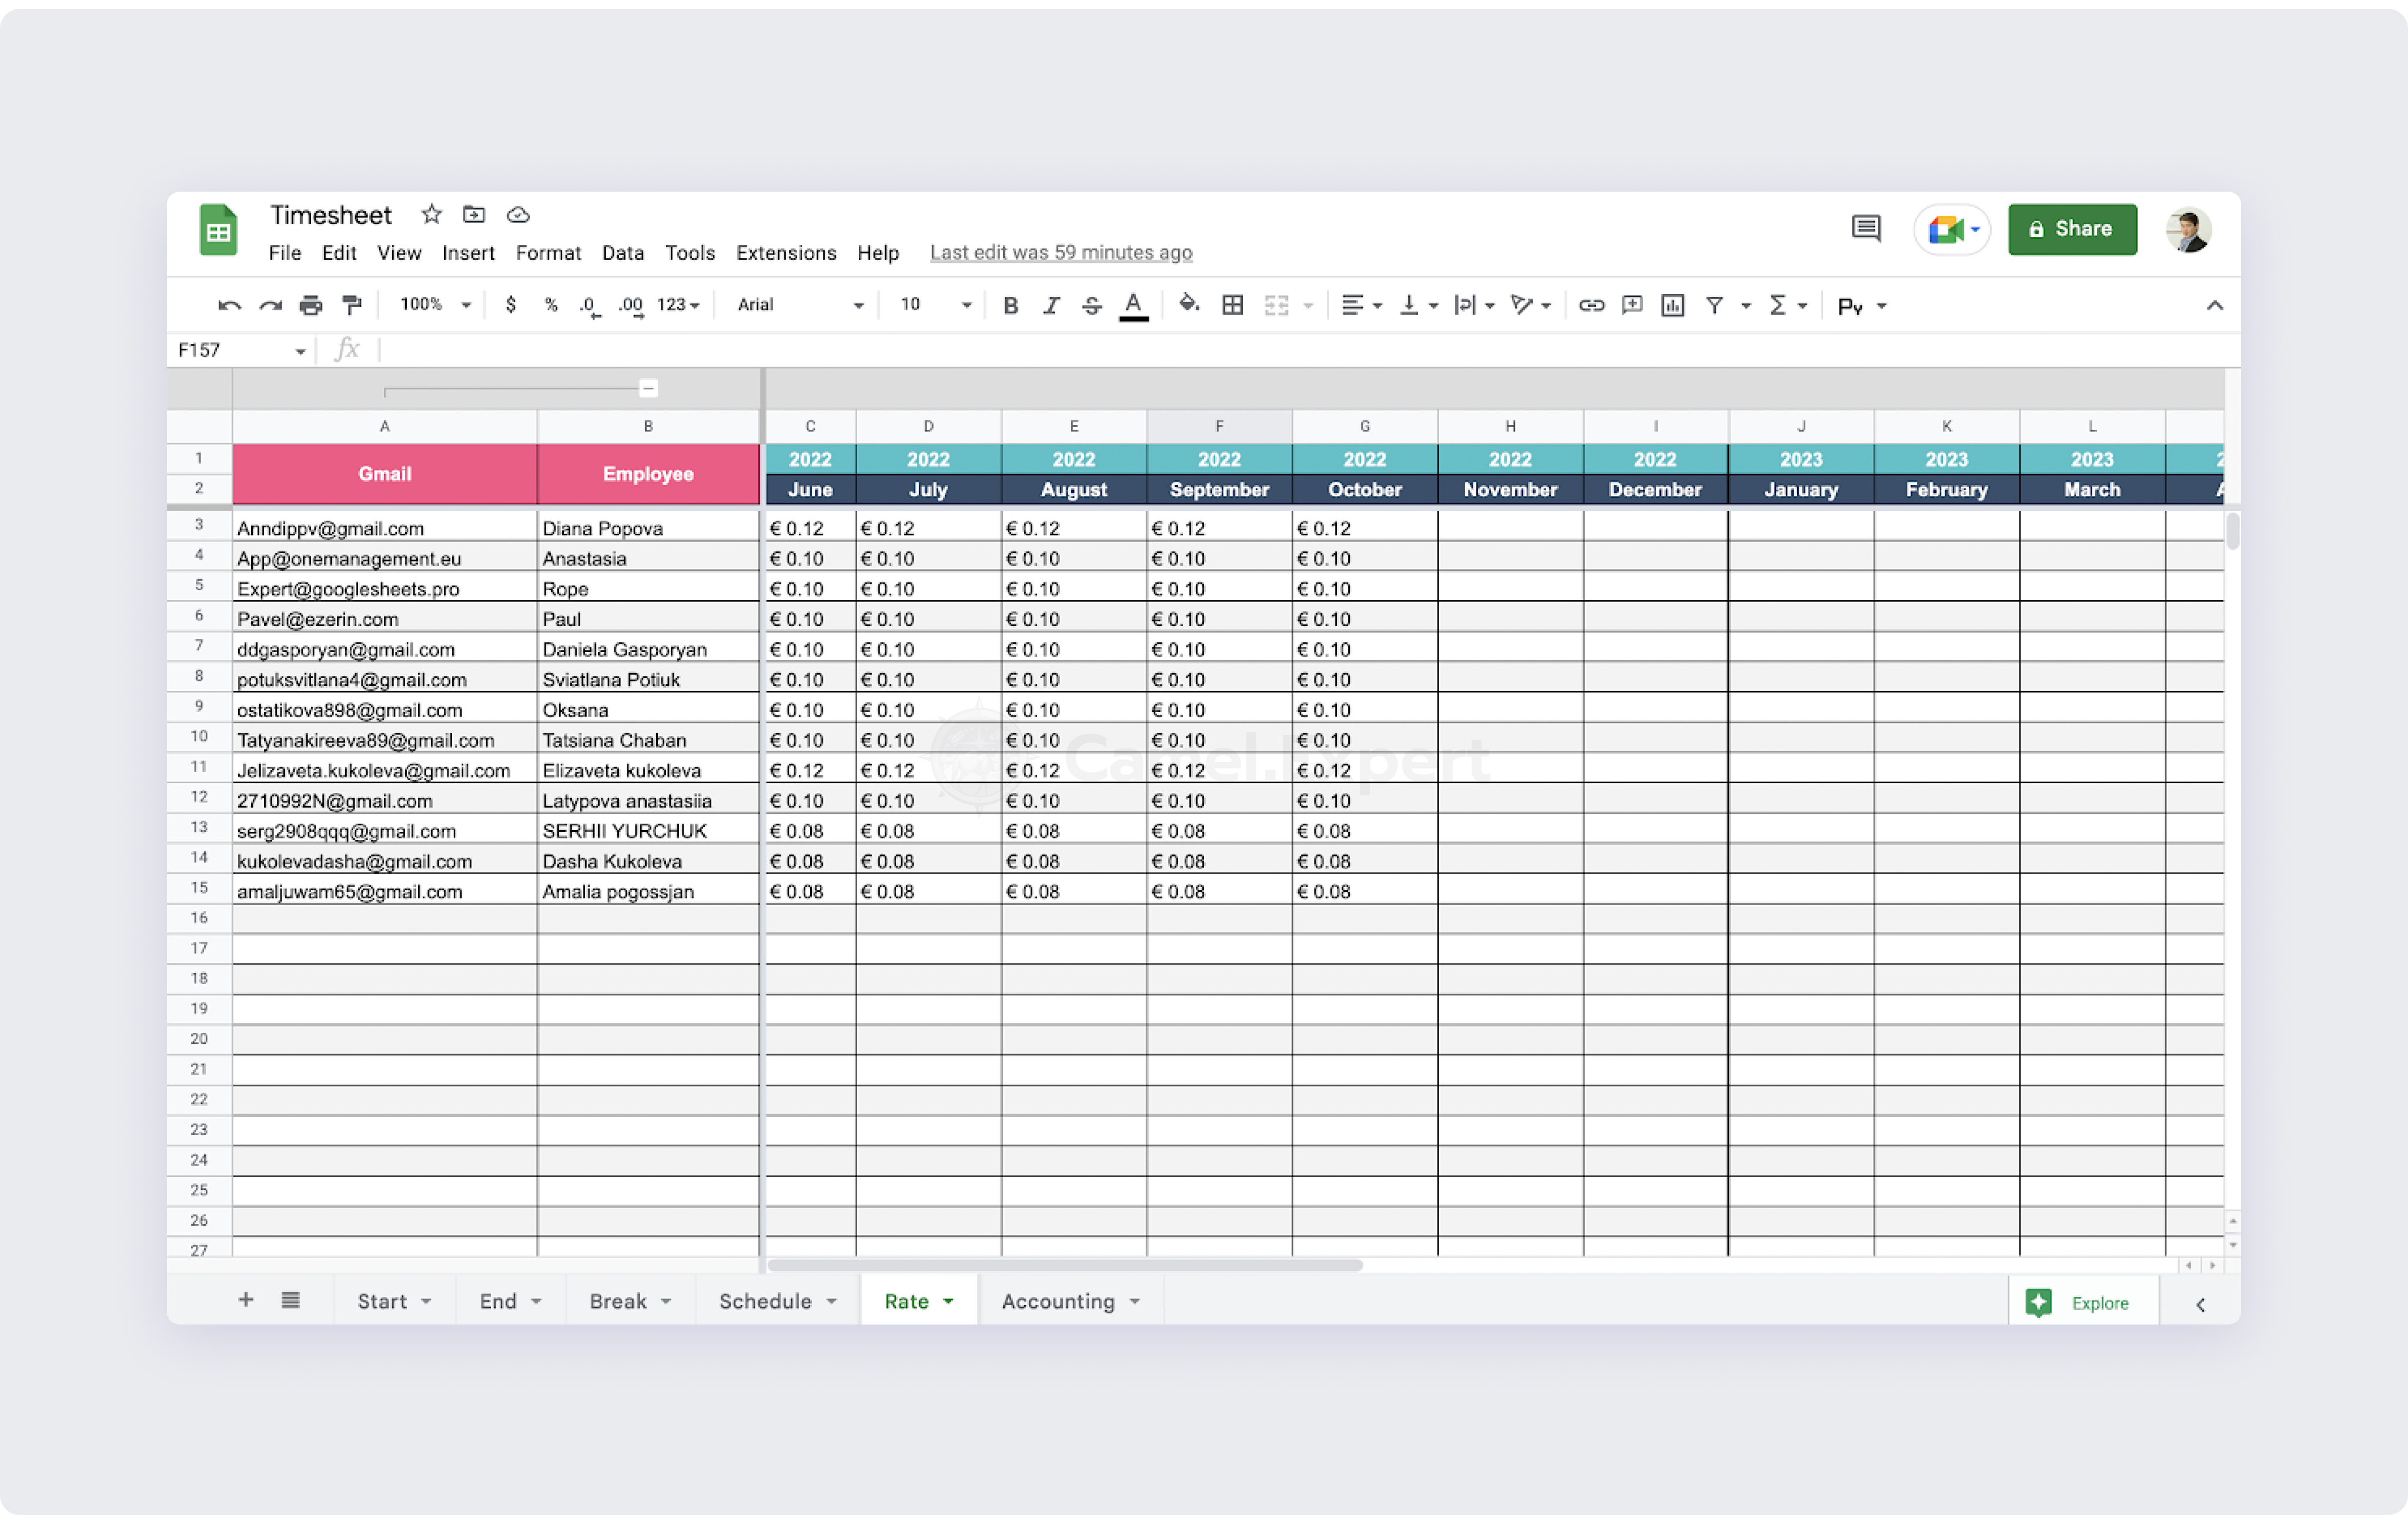Viewport: 2408px width, 1515px height.
Task: Open the borders grid icon
Action: point(1232,305)
